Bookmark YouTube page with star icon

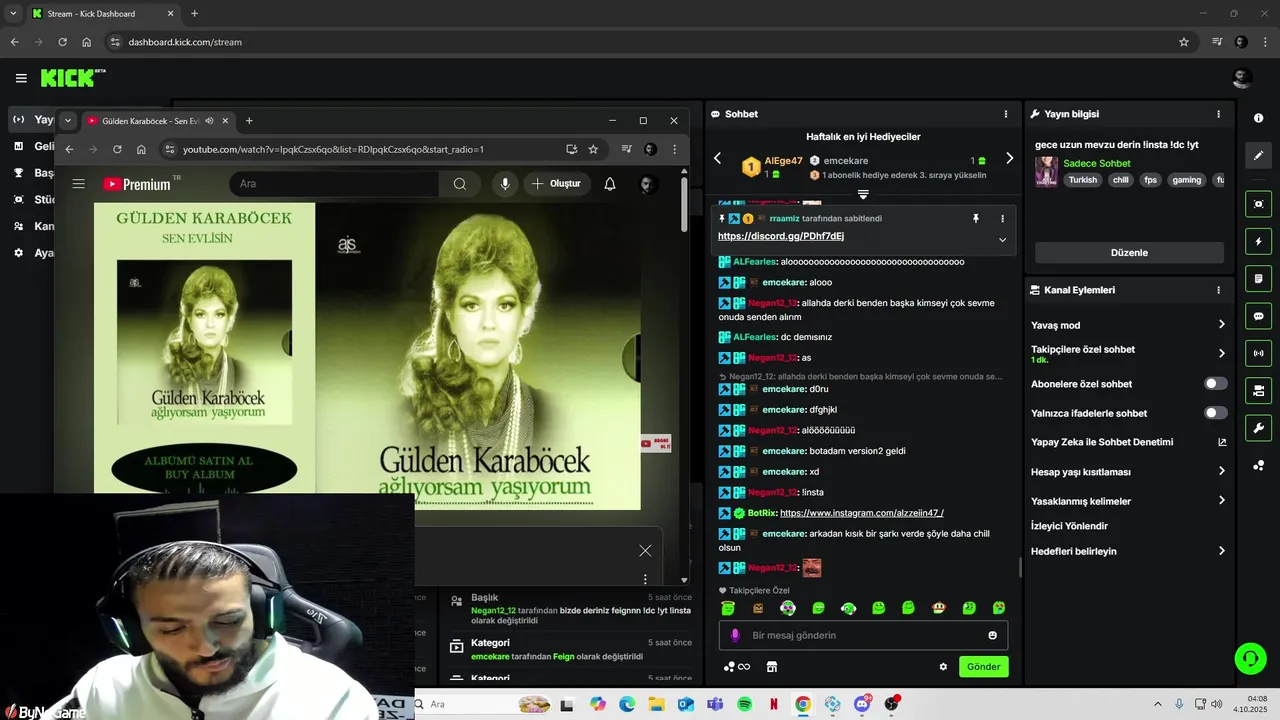point(593,149)
